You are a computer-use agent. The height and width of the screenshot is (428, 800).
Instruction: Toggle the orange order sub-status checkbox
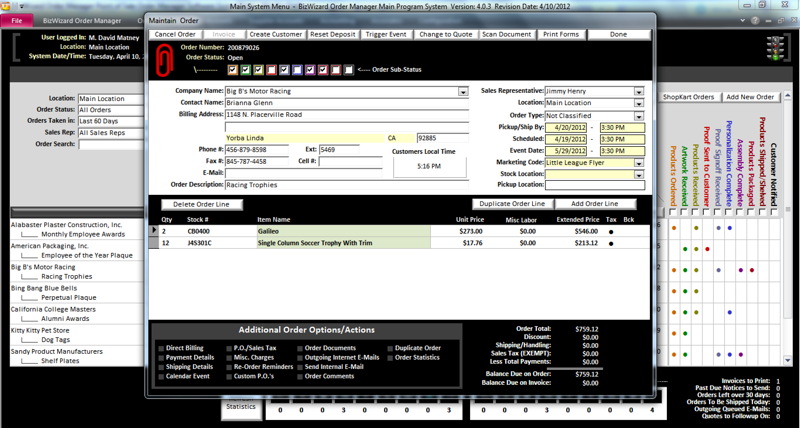coord(233,70)
